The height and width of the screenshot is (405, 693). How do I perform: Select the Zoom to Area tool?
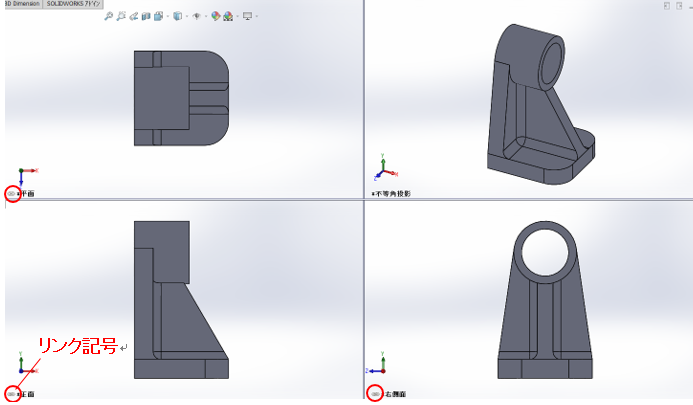(121, 16)
